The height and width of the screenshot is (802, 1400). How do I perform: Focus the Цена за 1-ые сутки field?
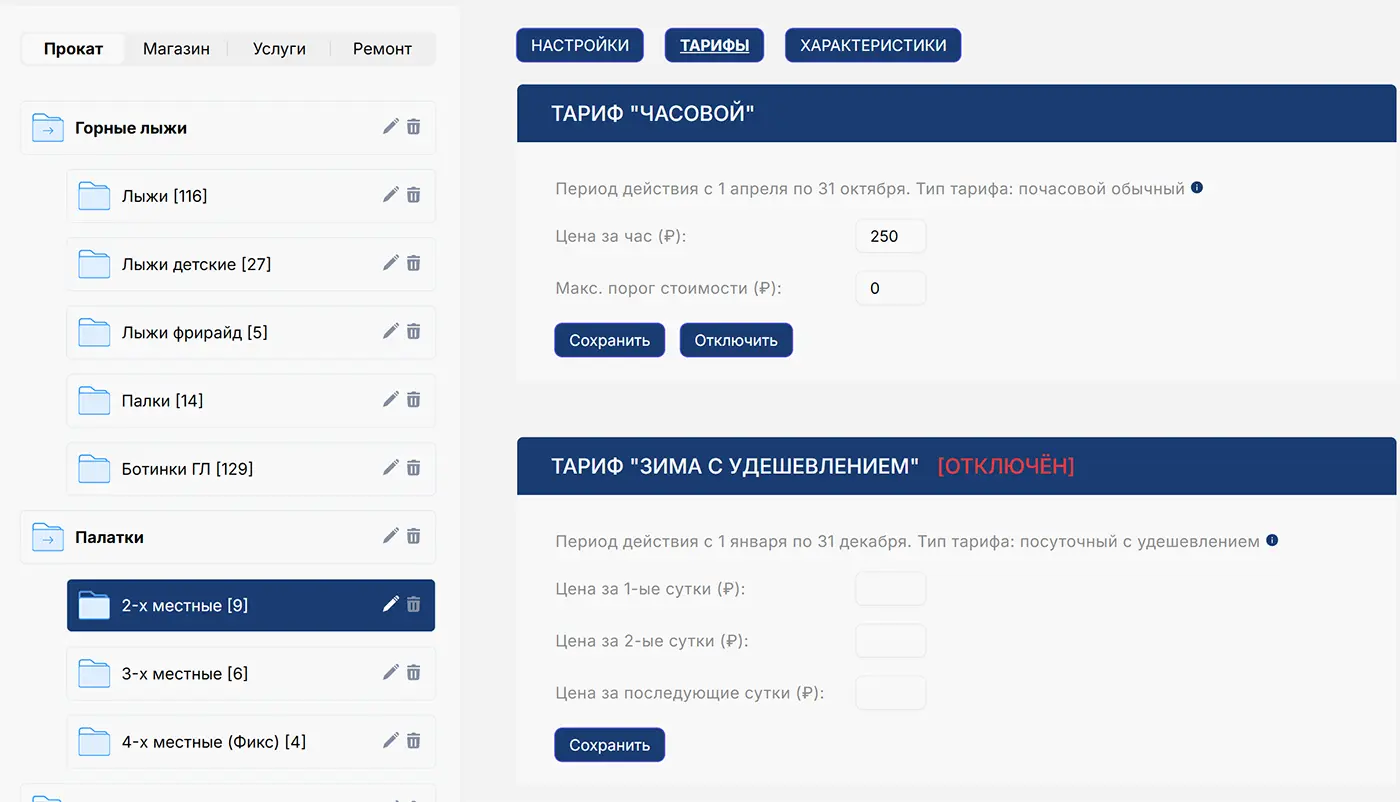point(890,589)
